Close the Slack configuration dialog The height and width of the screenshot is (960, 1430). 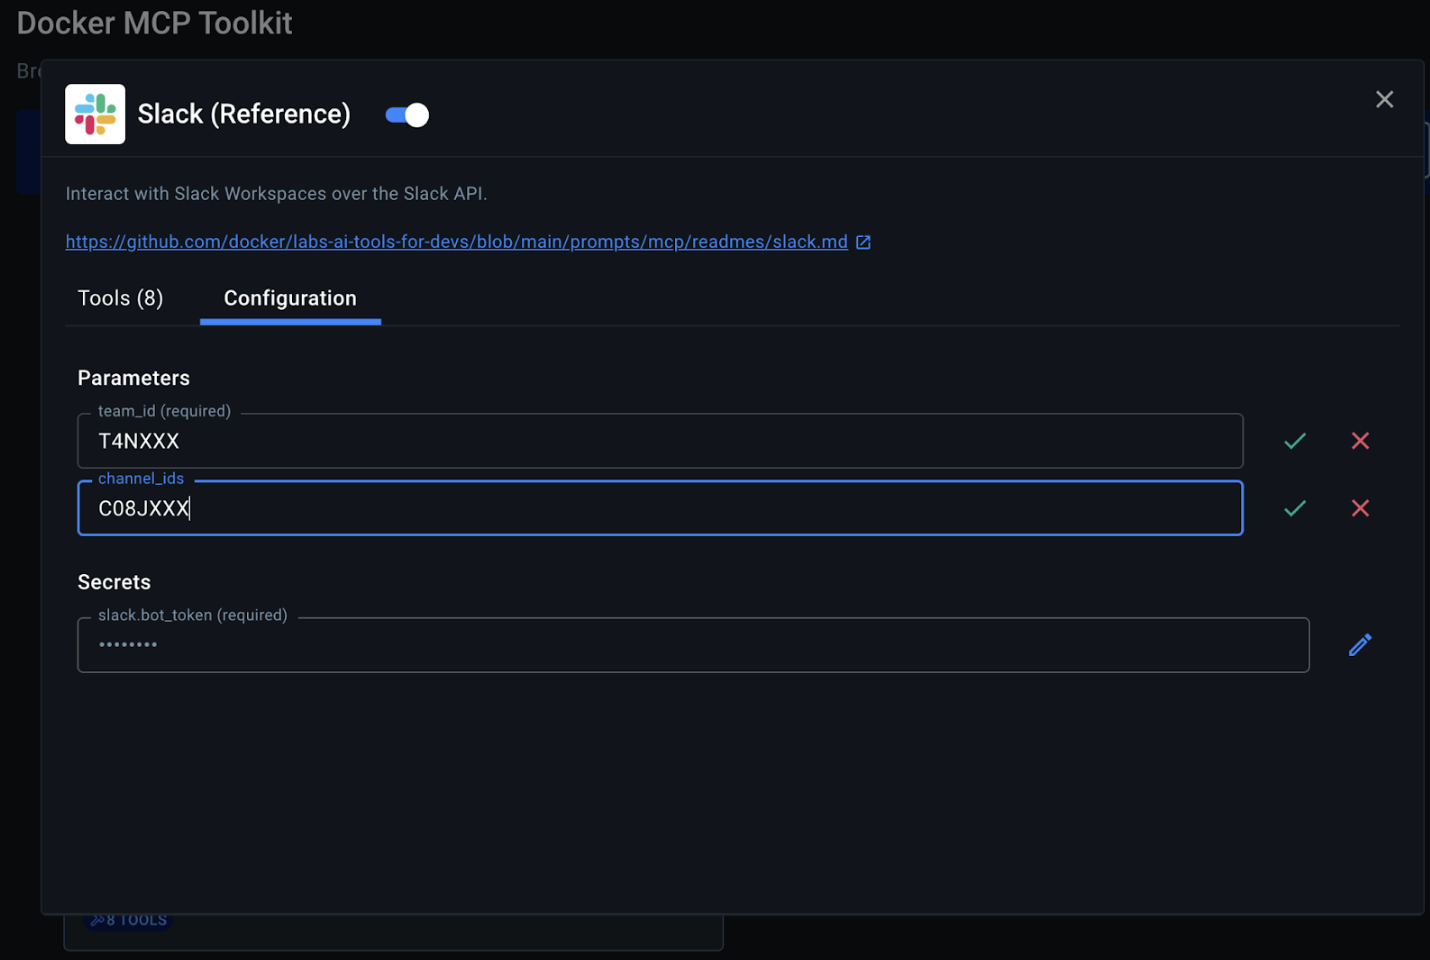pyautogui.click(x=1384, y=99)
